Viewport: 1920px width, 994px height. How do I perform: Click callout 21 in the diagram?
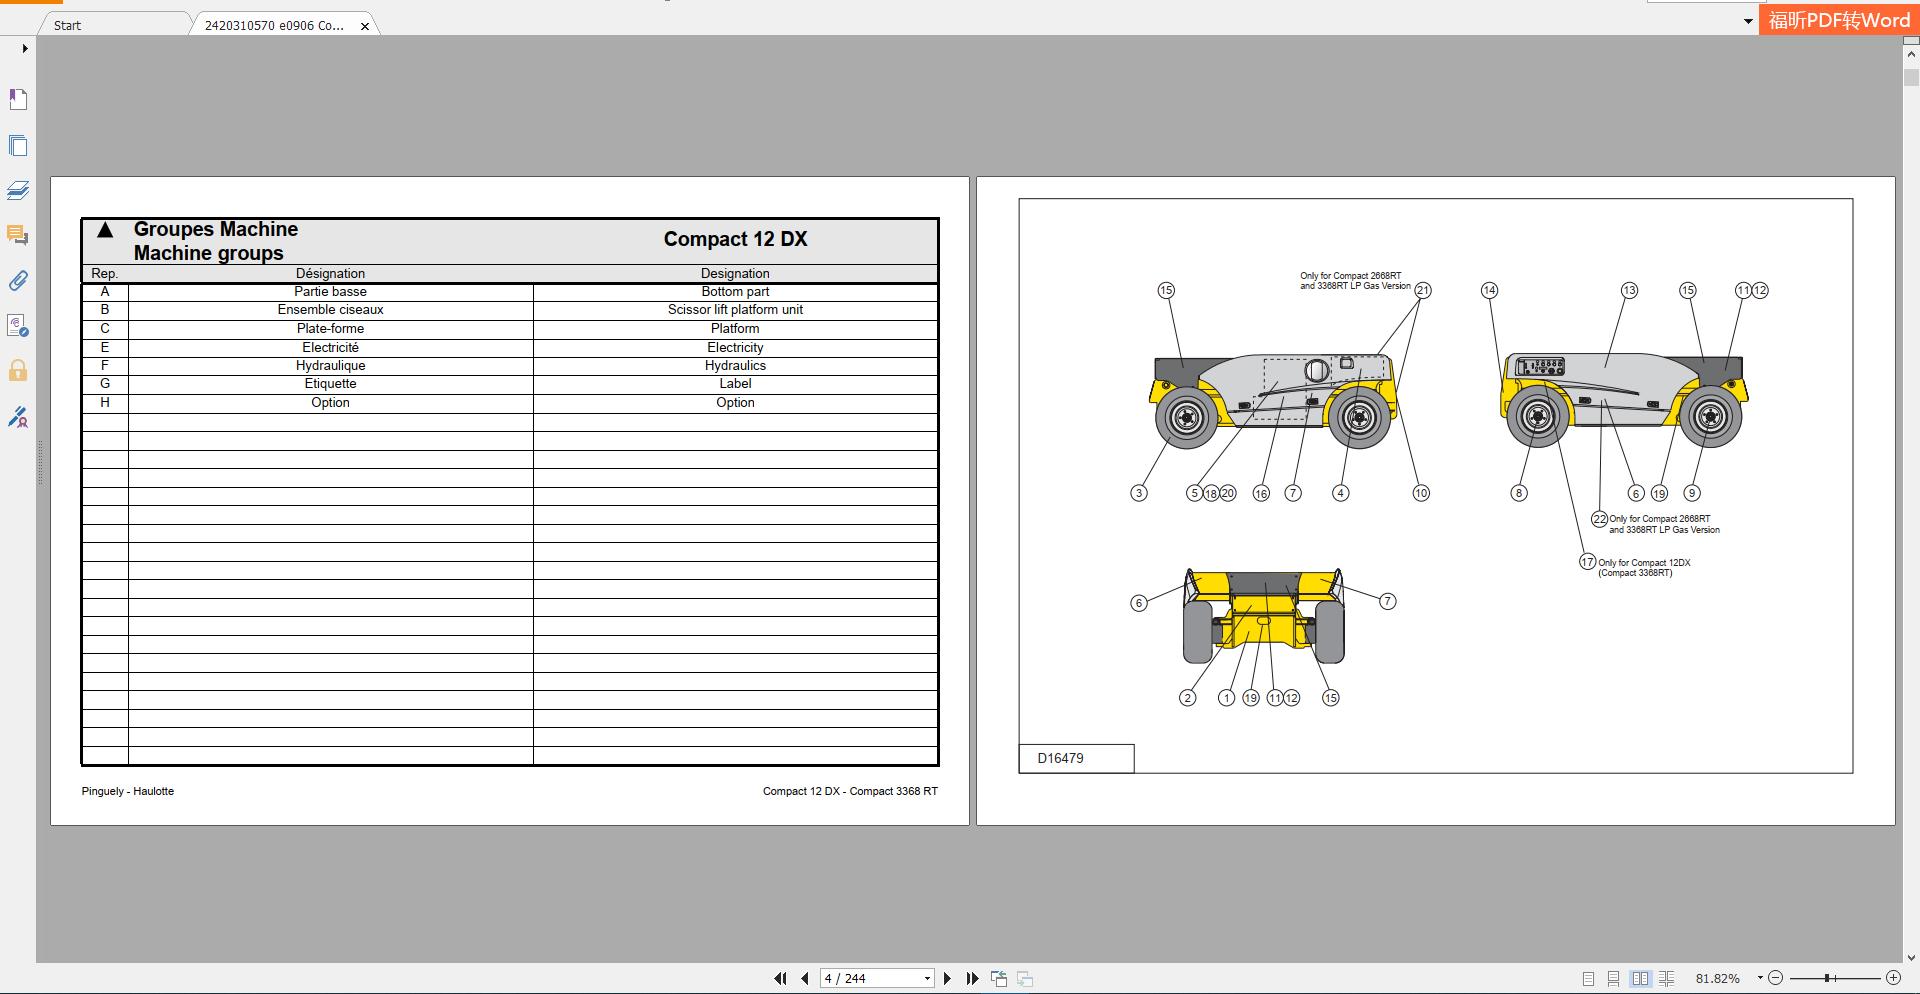point(1423,290)
